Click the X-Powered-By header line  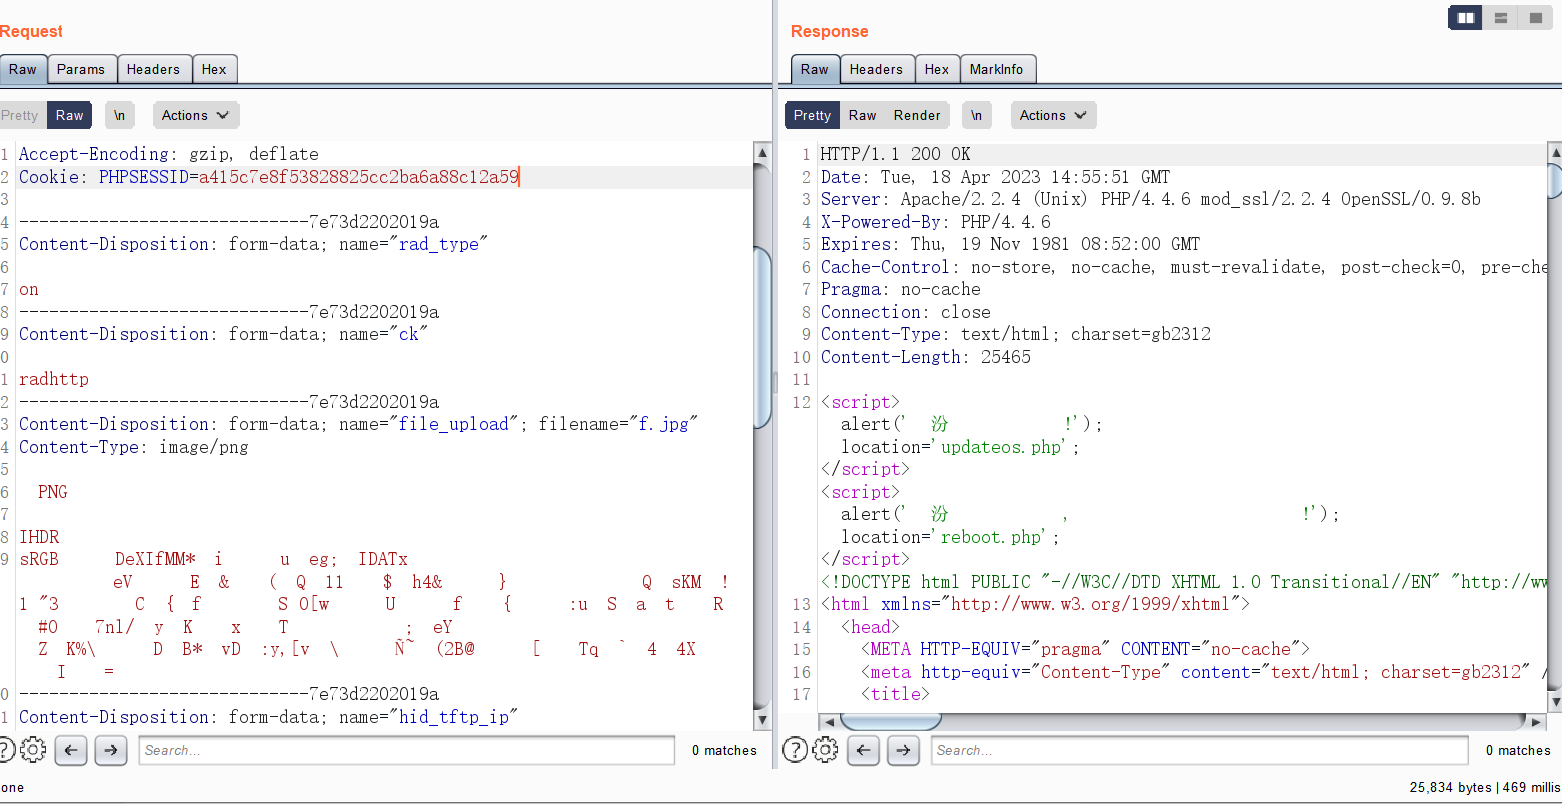click(x=935, y=222)
